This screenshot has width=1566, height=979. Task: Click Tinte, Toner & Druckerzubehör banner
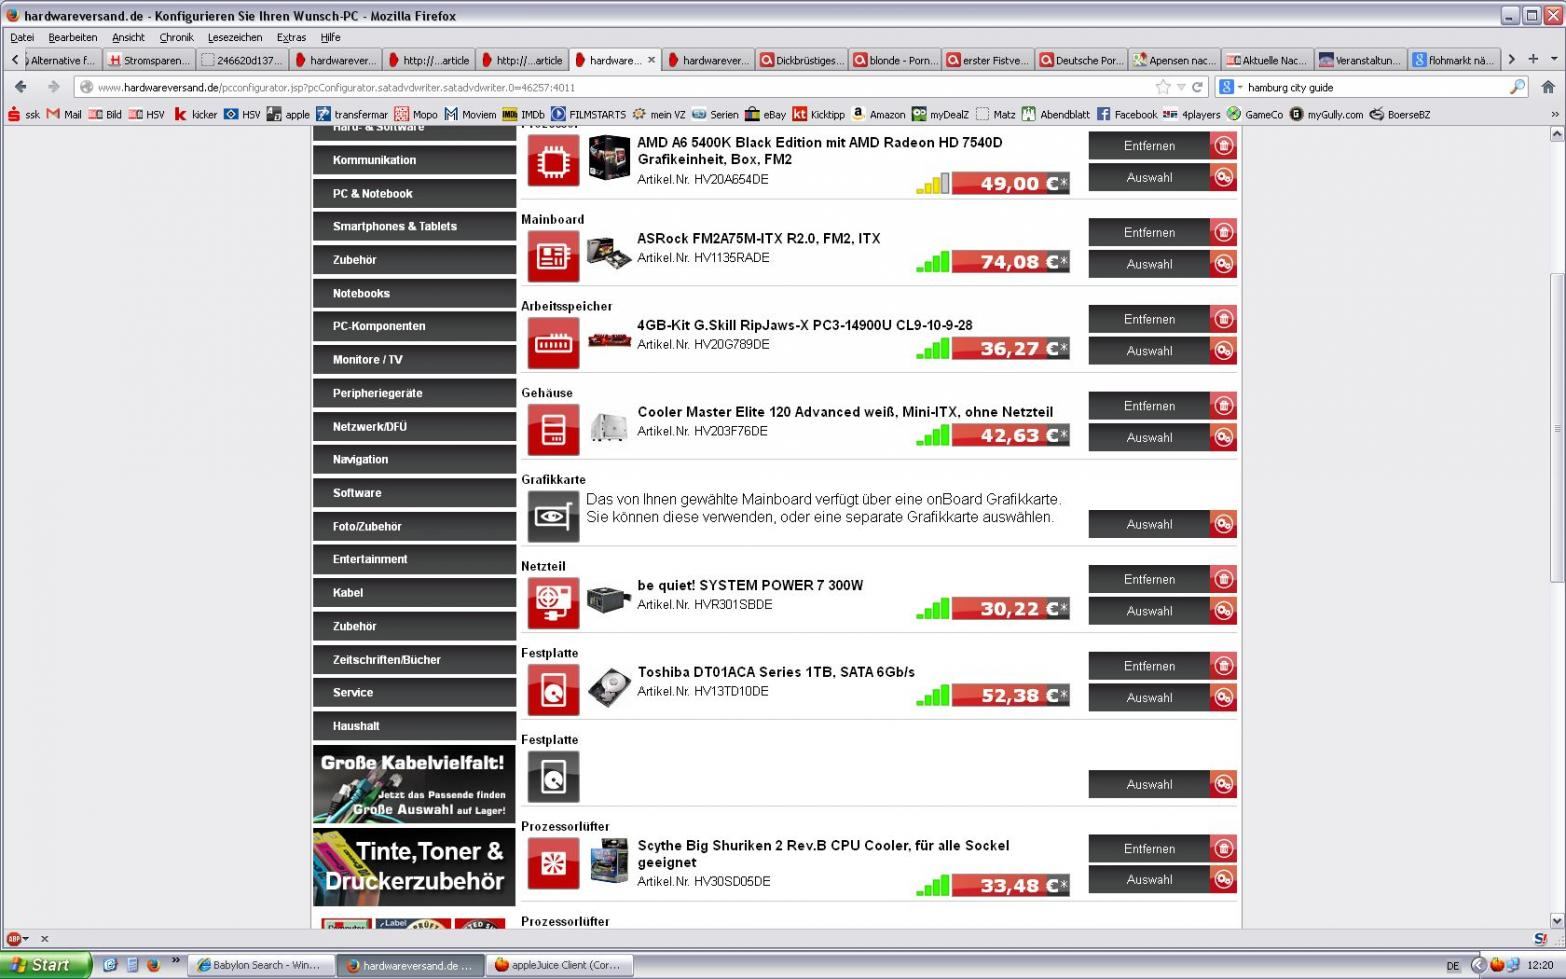pyautogui.click(x=414, y=866)
